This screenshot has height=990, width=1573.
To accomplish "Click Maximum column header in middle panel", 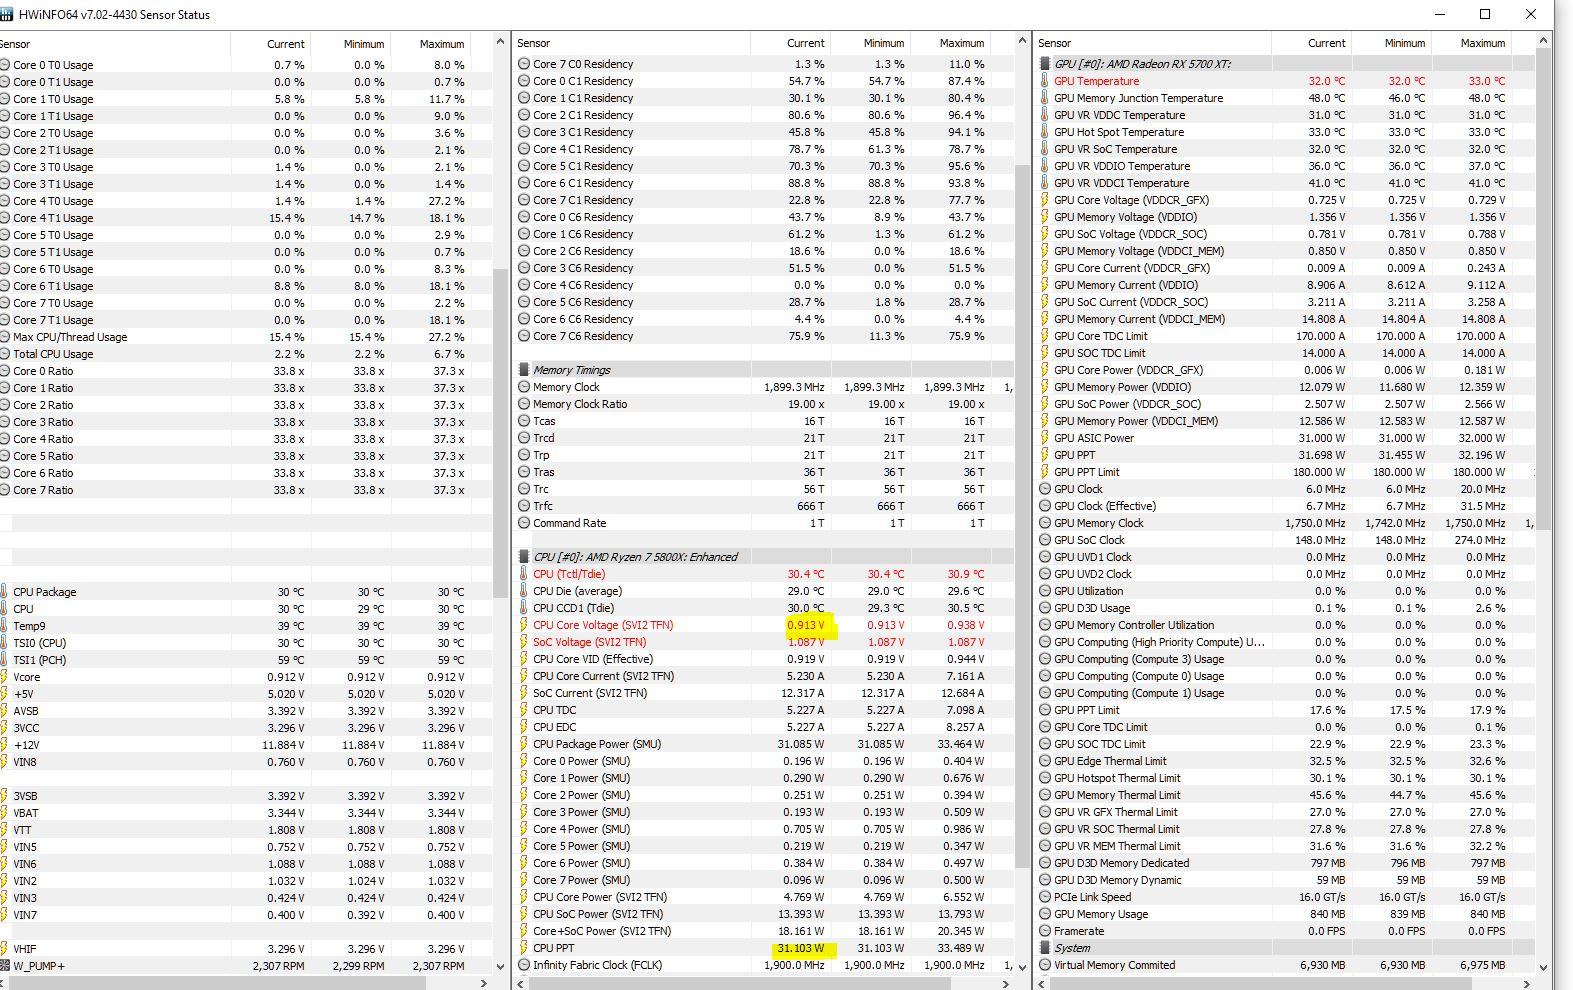I will pyautogui.click(x=950, y=43).
